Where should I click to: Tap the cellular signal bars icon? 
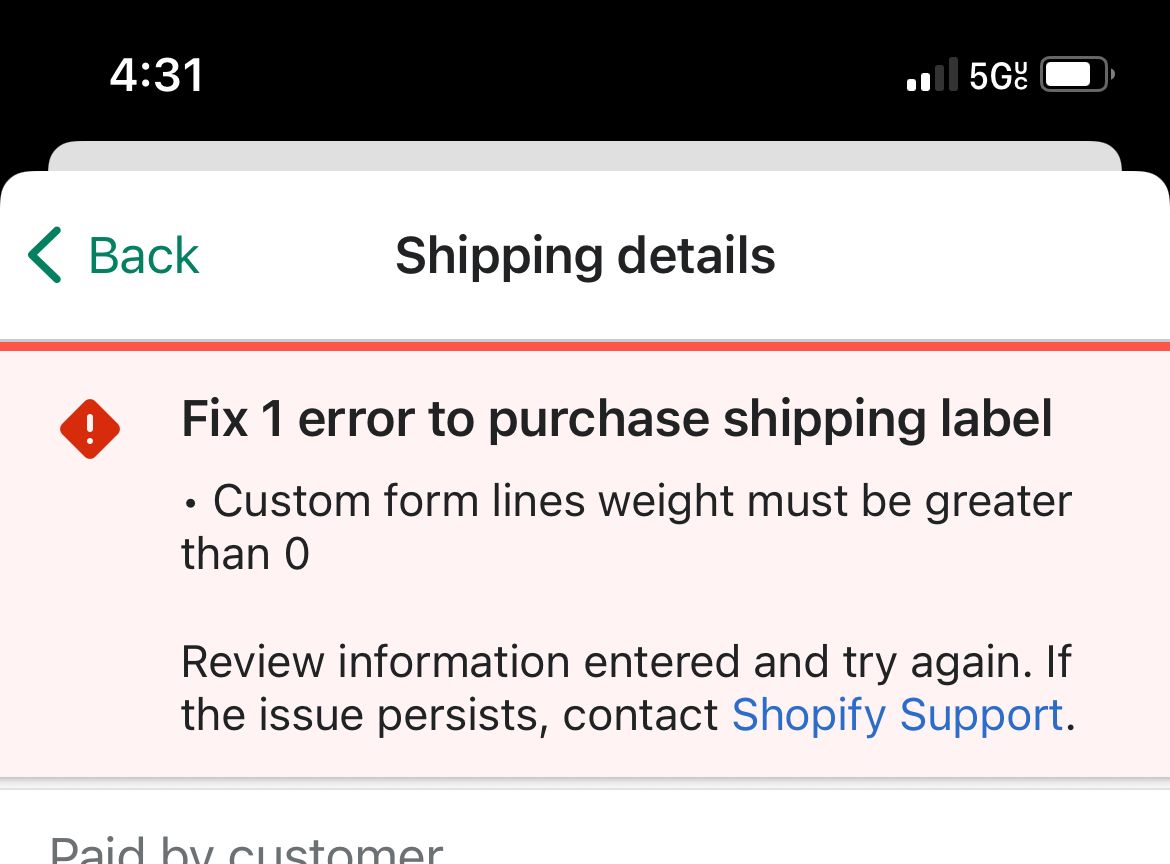931,77
